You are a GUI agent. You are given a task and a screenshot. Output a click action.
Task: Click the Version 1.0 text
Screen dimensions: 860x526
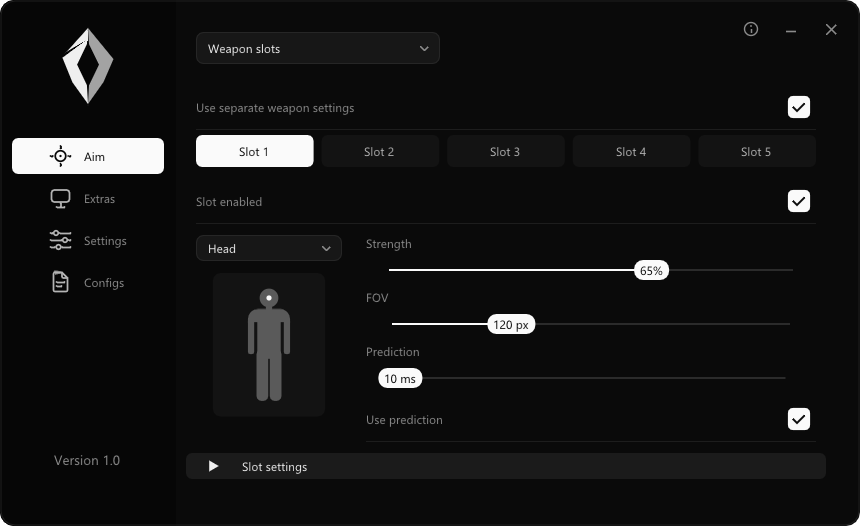click(87, 460)
